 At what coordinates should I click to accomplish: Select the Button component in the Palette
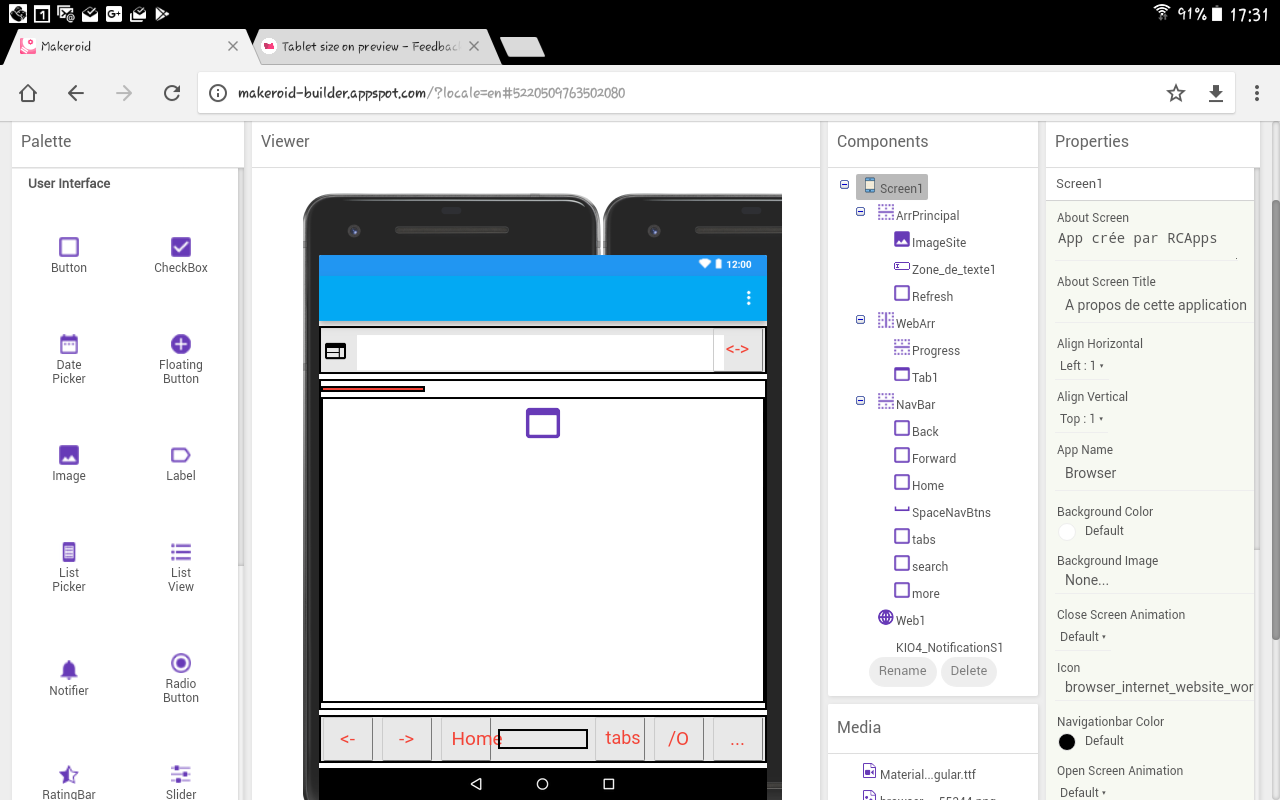coord(69,254)
